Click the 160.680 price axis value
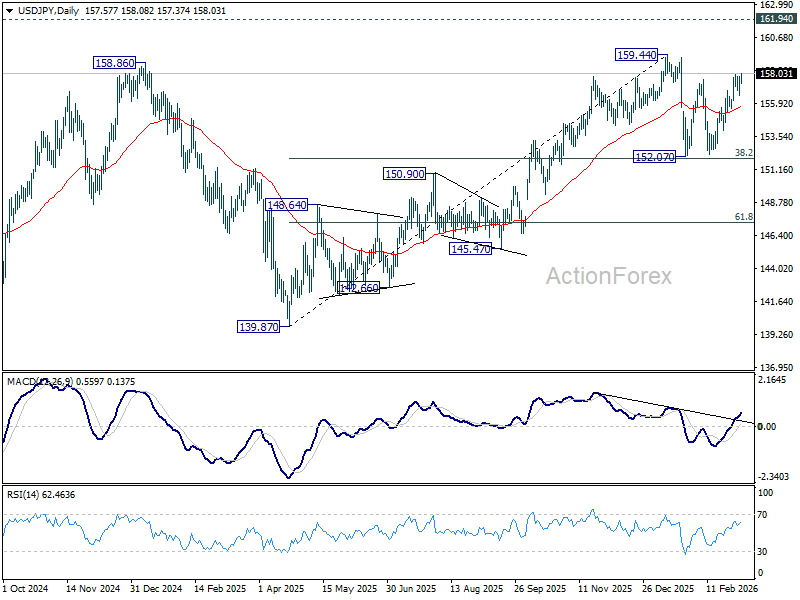Image resolution: width=800 pixels, height=600 pixels. coord(777,37)
